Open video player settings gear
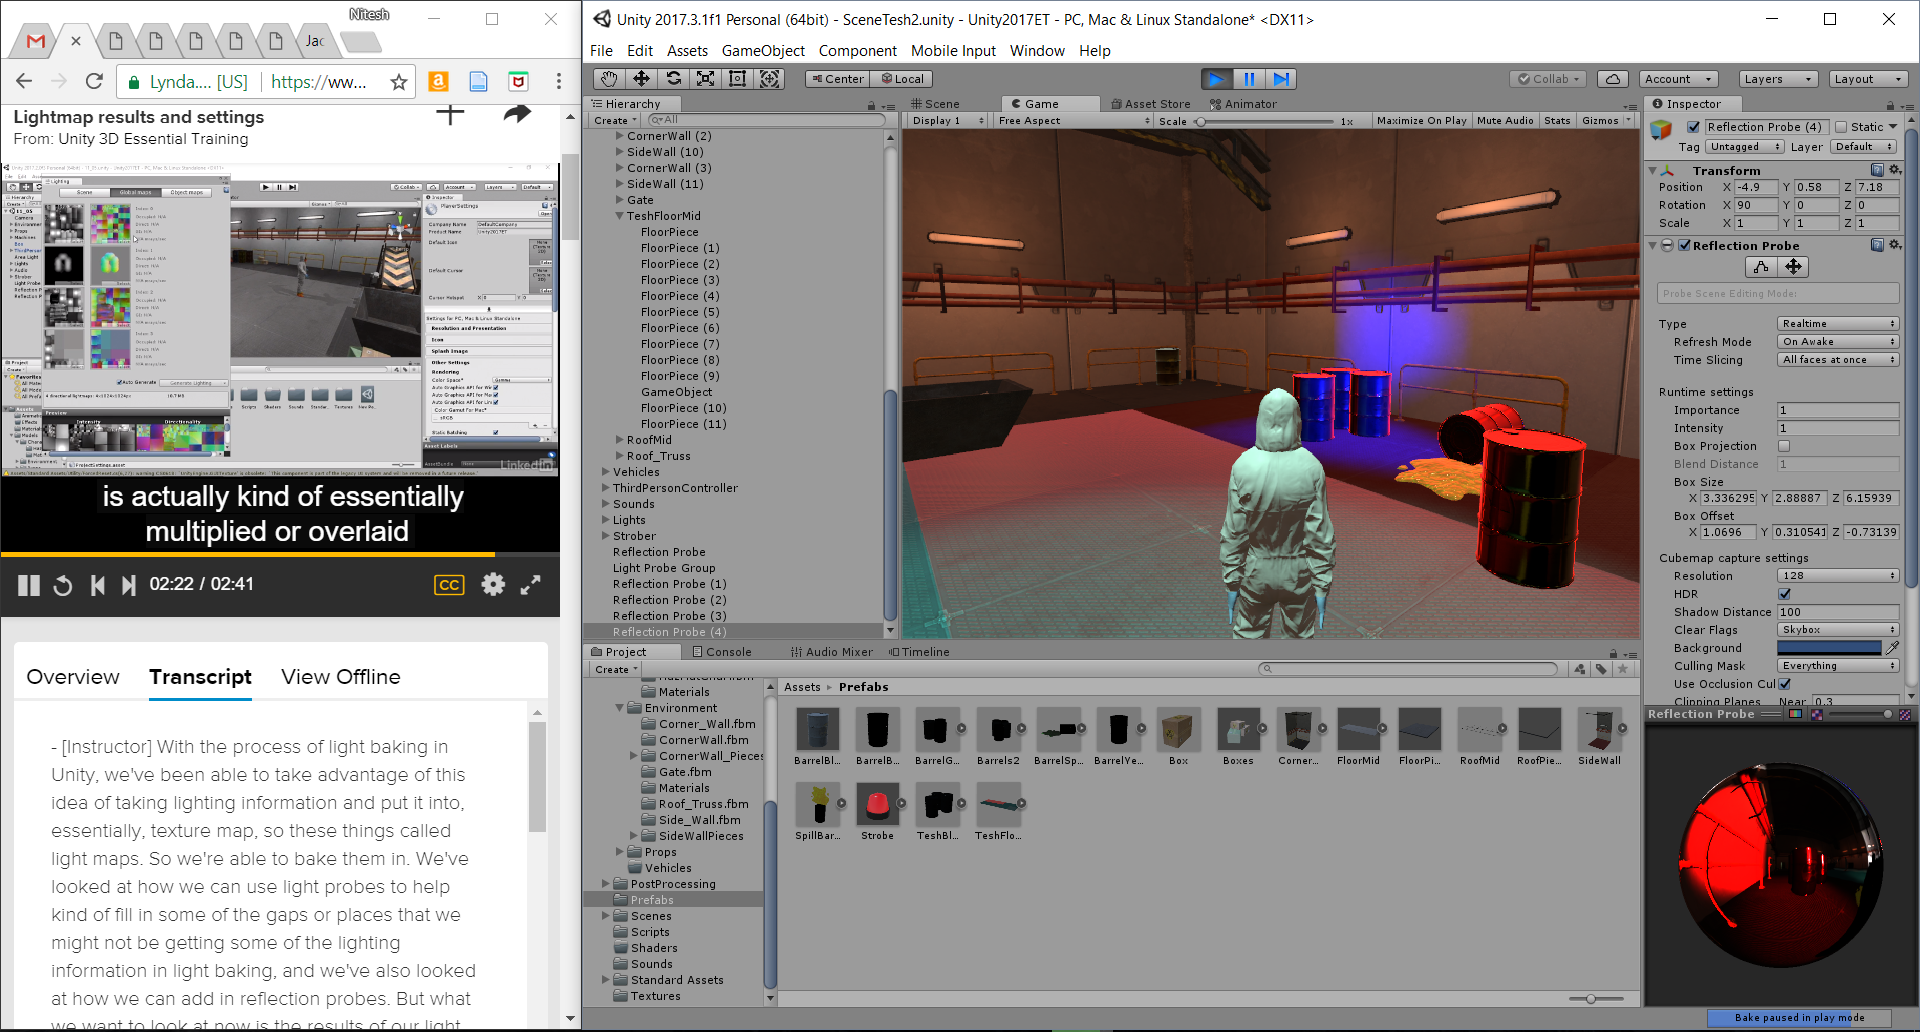1920x1032 pixels. tap(493, 584)
